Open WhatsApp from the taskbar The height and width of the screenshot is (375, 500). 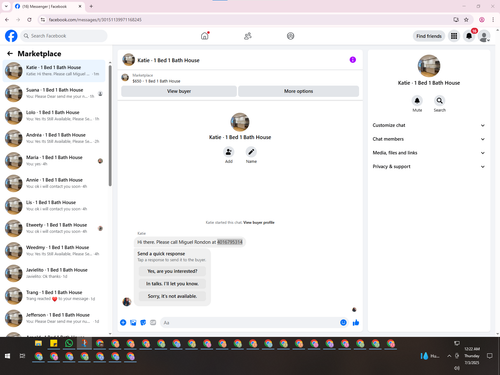[x=69, y=343]
